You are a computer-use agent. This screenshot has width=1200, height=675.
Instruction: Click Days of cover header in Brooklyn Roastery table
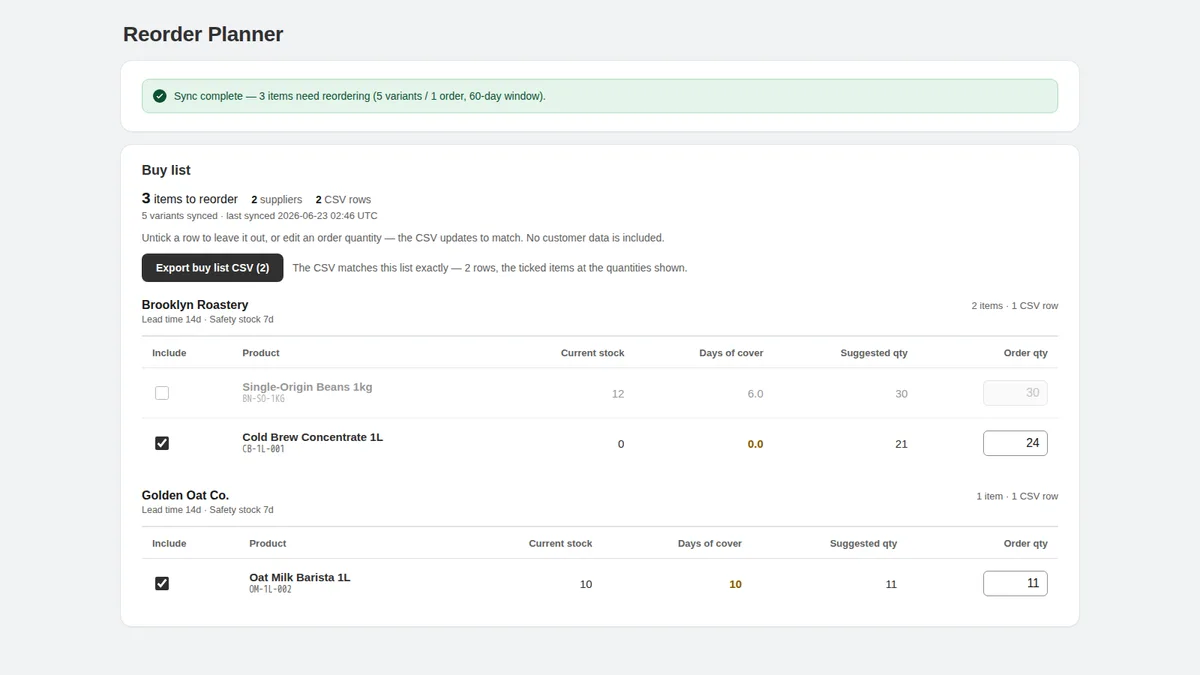[731, 353]
